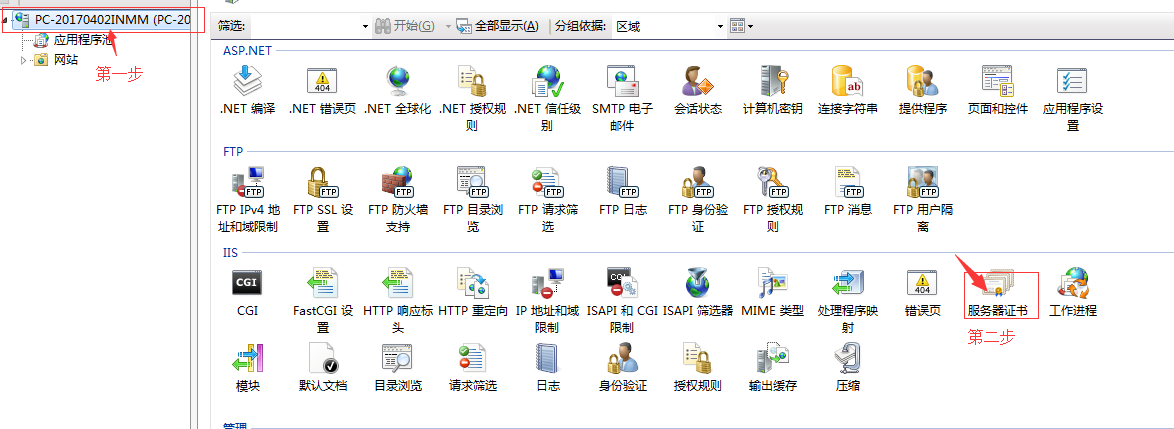
Task: Open the FTP 身份验证 icon
Action: point(697,183)
